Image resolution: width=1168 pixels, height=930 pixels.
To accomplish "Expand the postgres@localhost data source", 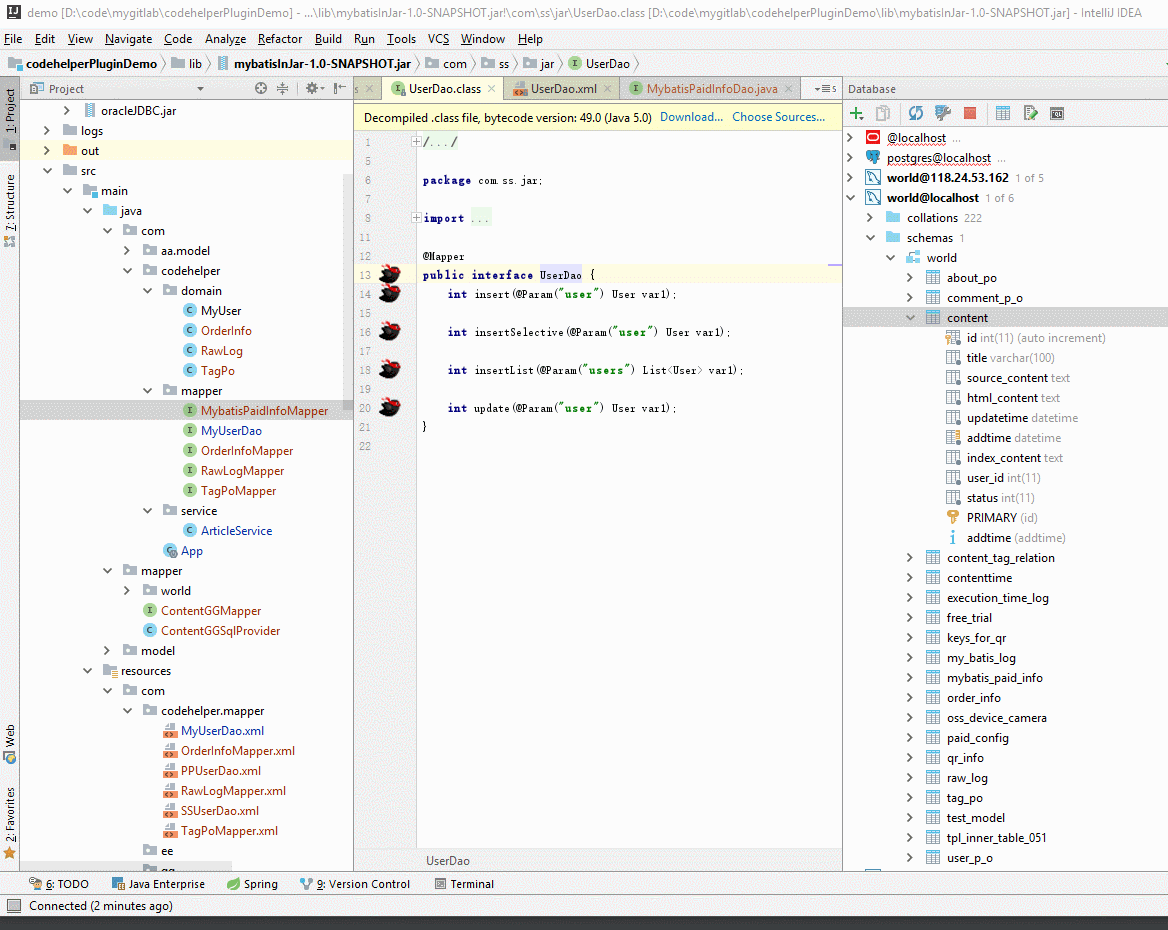I will (x=851, y=157).
